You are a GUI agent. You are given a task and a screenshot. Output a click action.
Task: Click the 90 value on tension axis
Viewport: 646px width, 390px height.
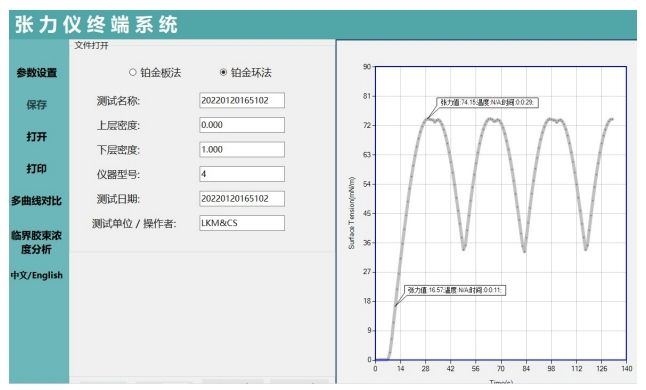367,67
